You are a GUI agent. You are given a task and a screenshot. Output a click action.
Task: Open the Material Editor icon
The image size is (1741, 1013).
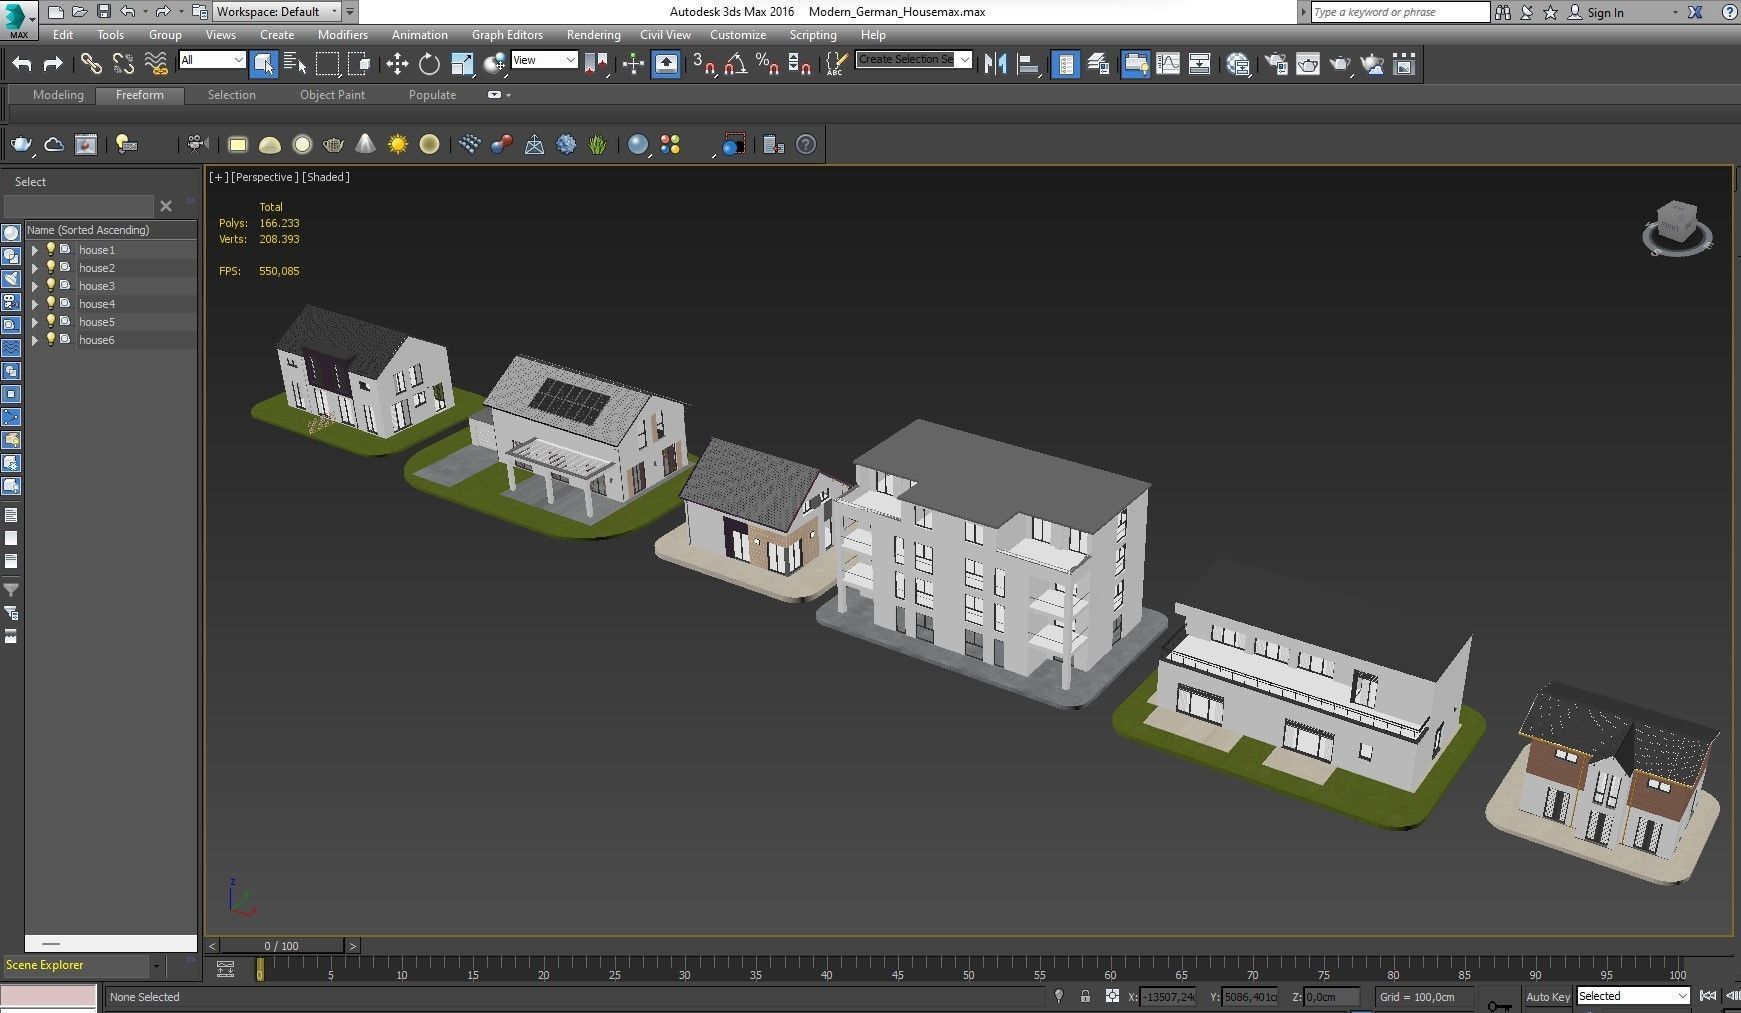[x=1238, y=64]
